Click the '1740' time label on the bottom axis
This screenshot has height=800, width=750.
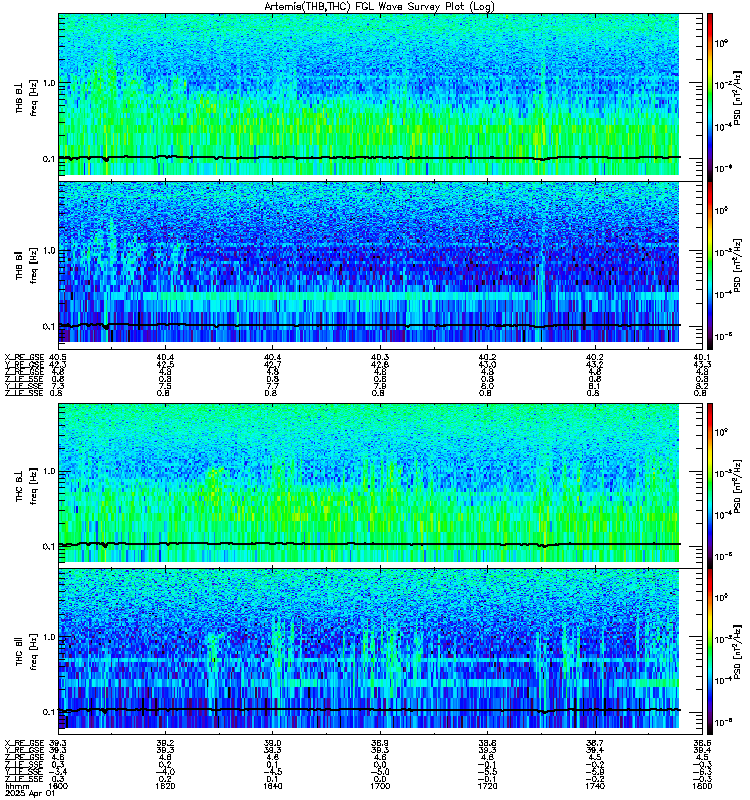point(596,786)
